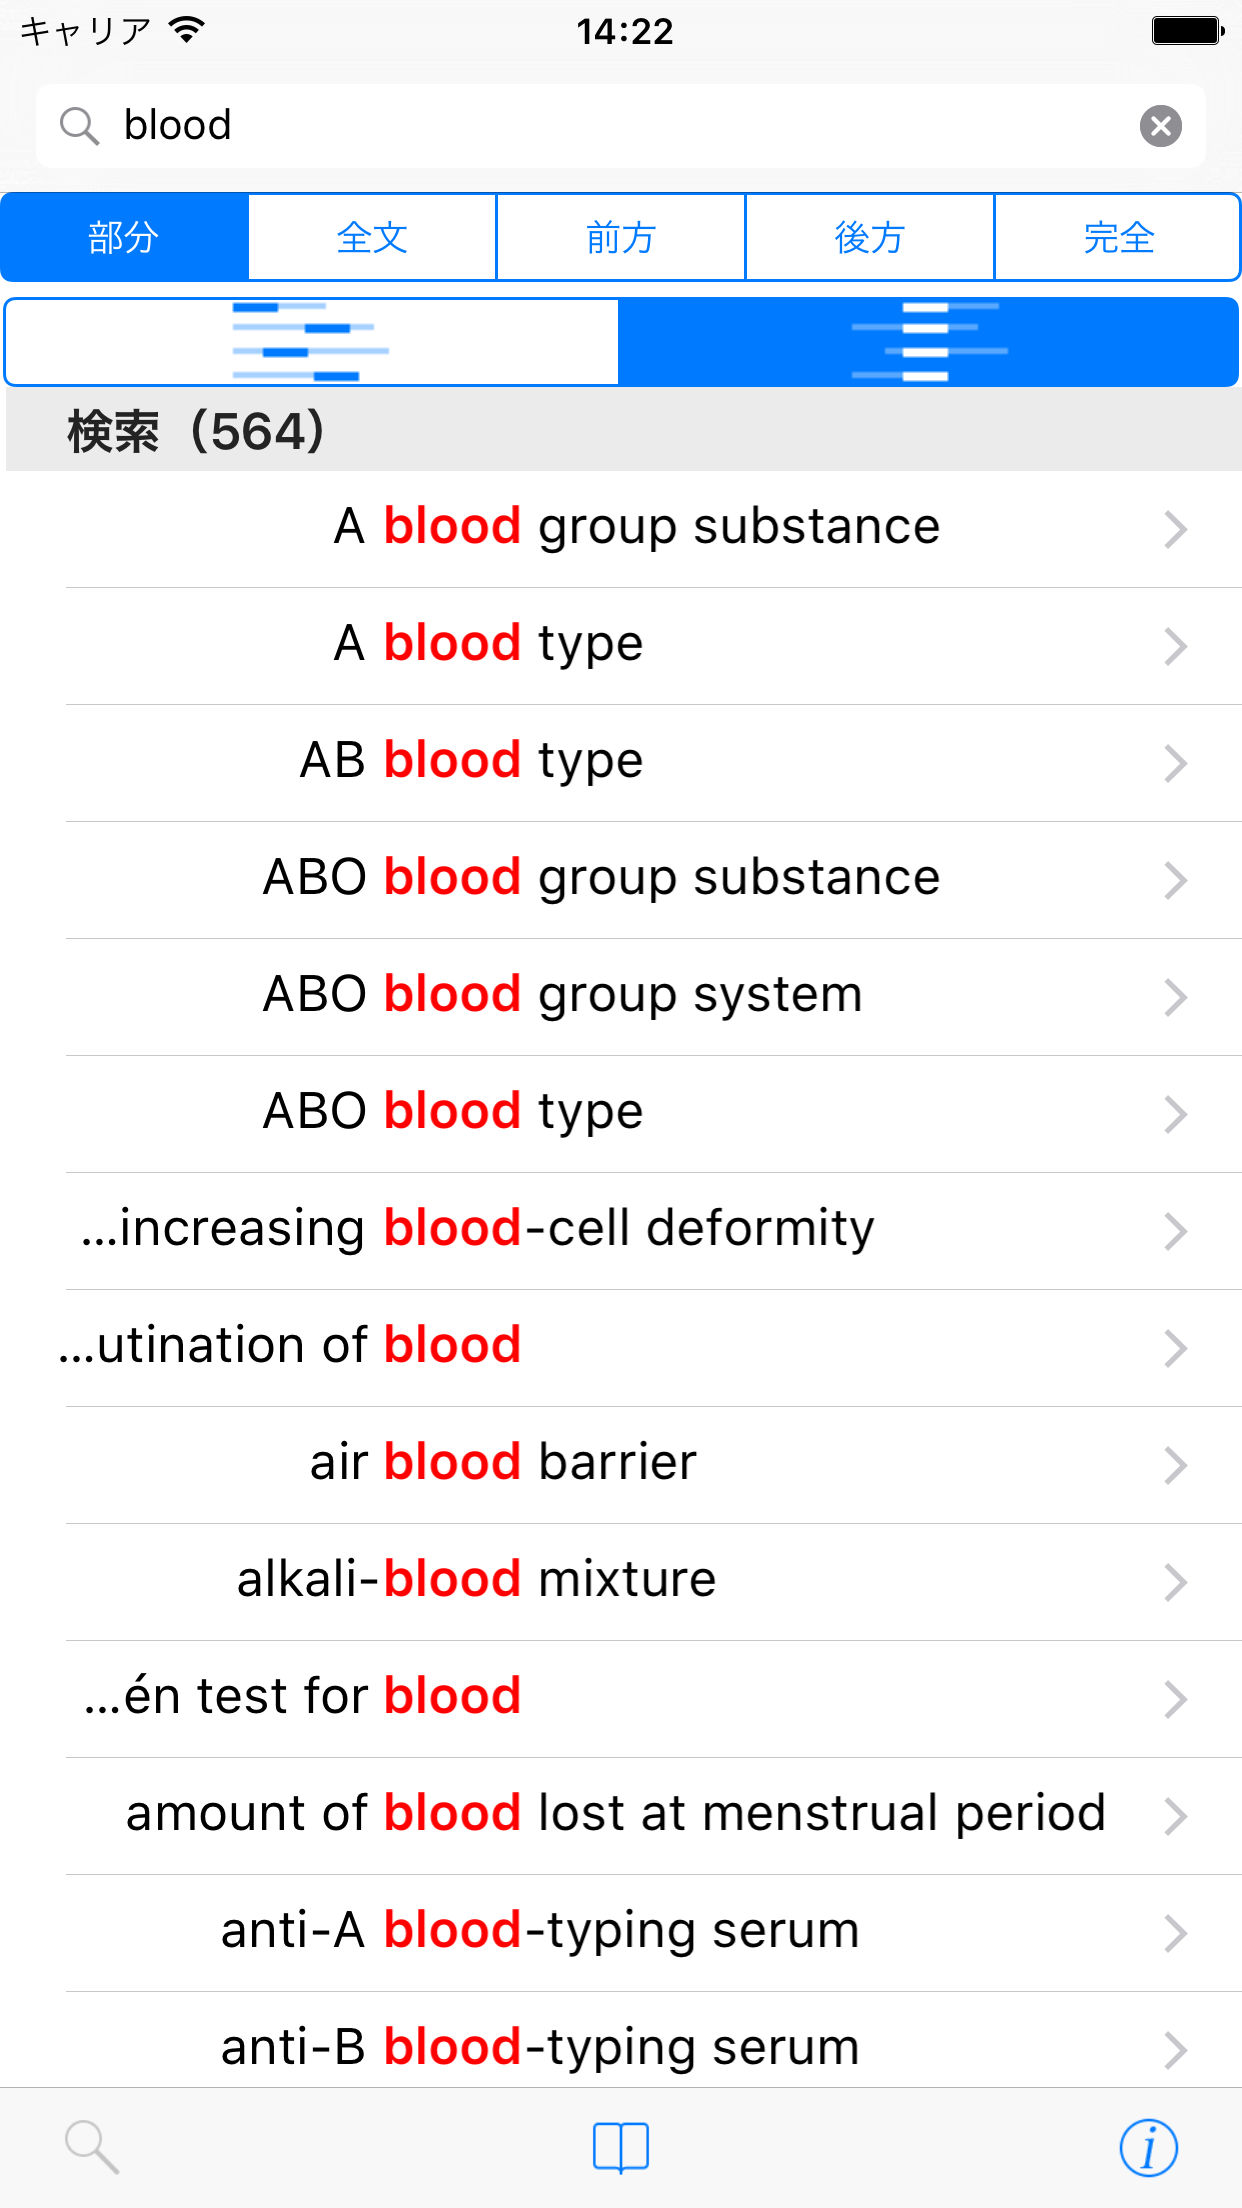1242x2208 pixels.
Task: Open the info icon in the bottom bar
Action: [x=1148, y=2146]
